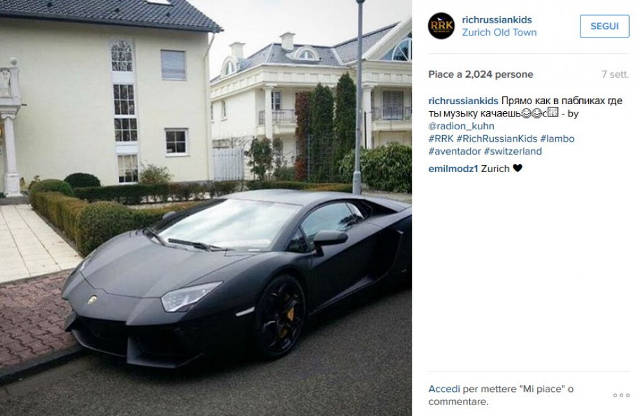This screenshot has width=640, height=416.
Task: Open the #aventador hashtag
Action: tap(455, 151)
